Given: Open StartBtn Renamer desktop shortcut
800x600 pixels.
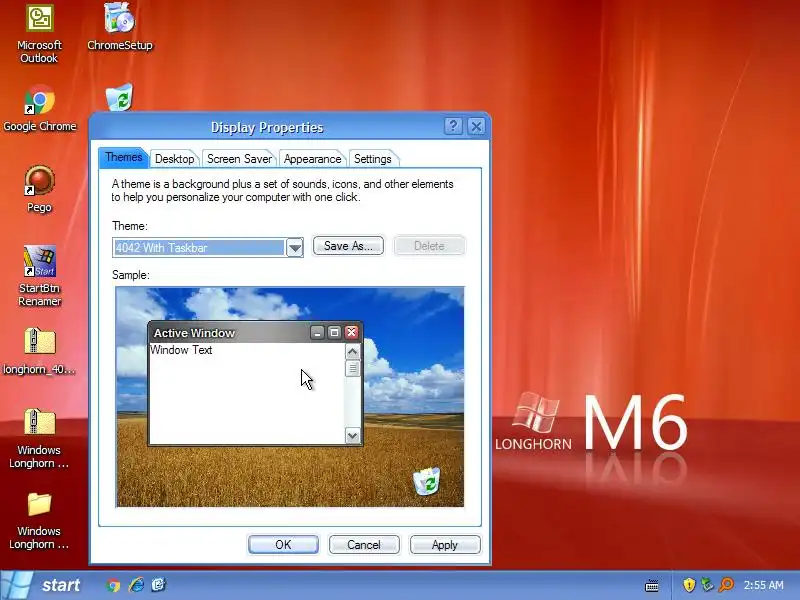Looking at the screenshot, I should tap(39, 276).
